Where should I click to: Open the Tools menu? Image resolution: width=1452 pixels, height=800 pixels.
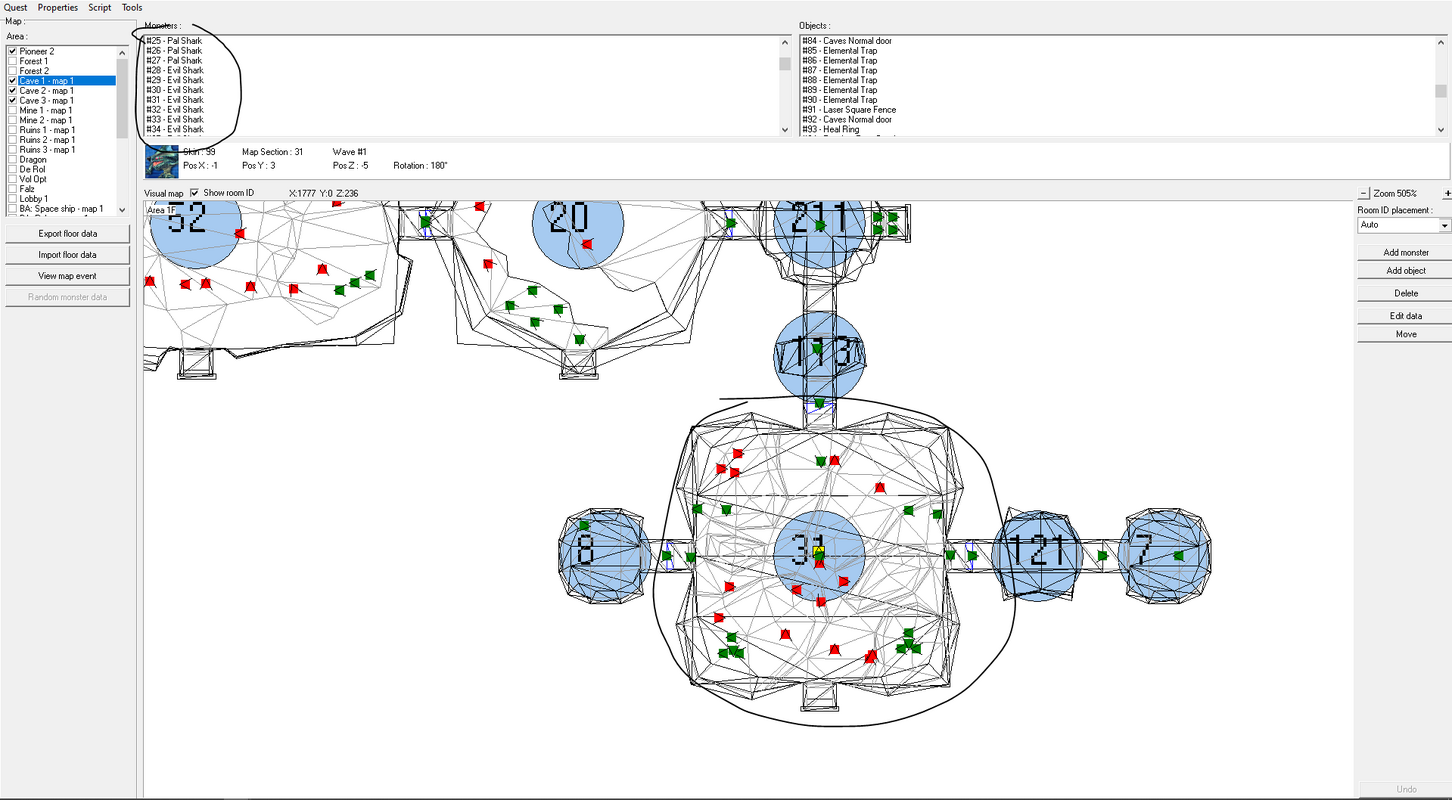coord(132,7)
